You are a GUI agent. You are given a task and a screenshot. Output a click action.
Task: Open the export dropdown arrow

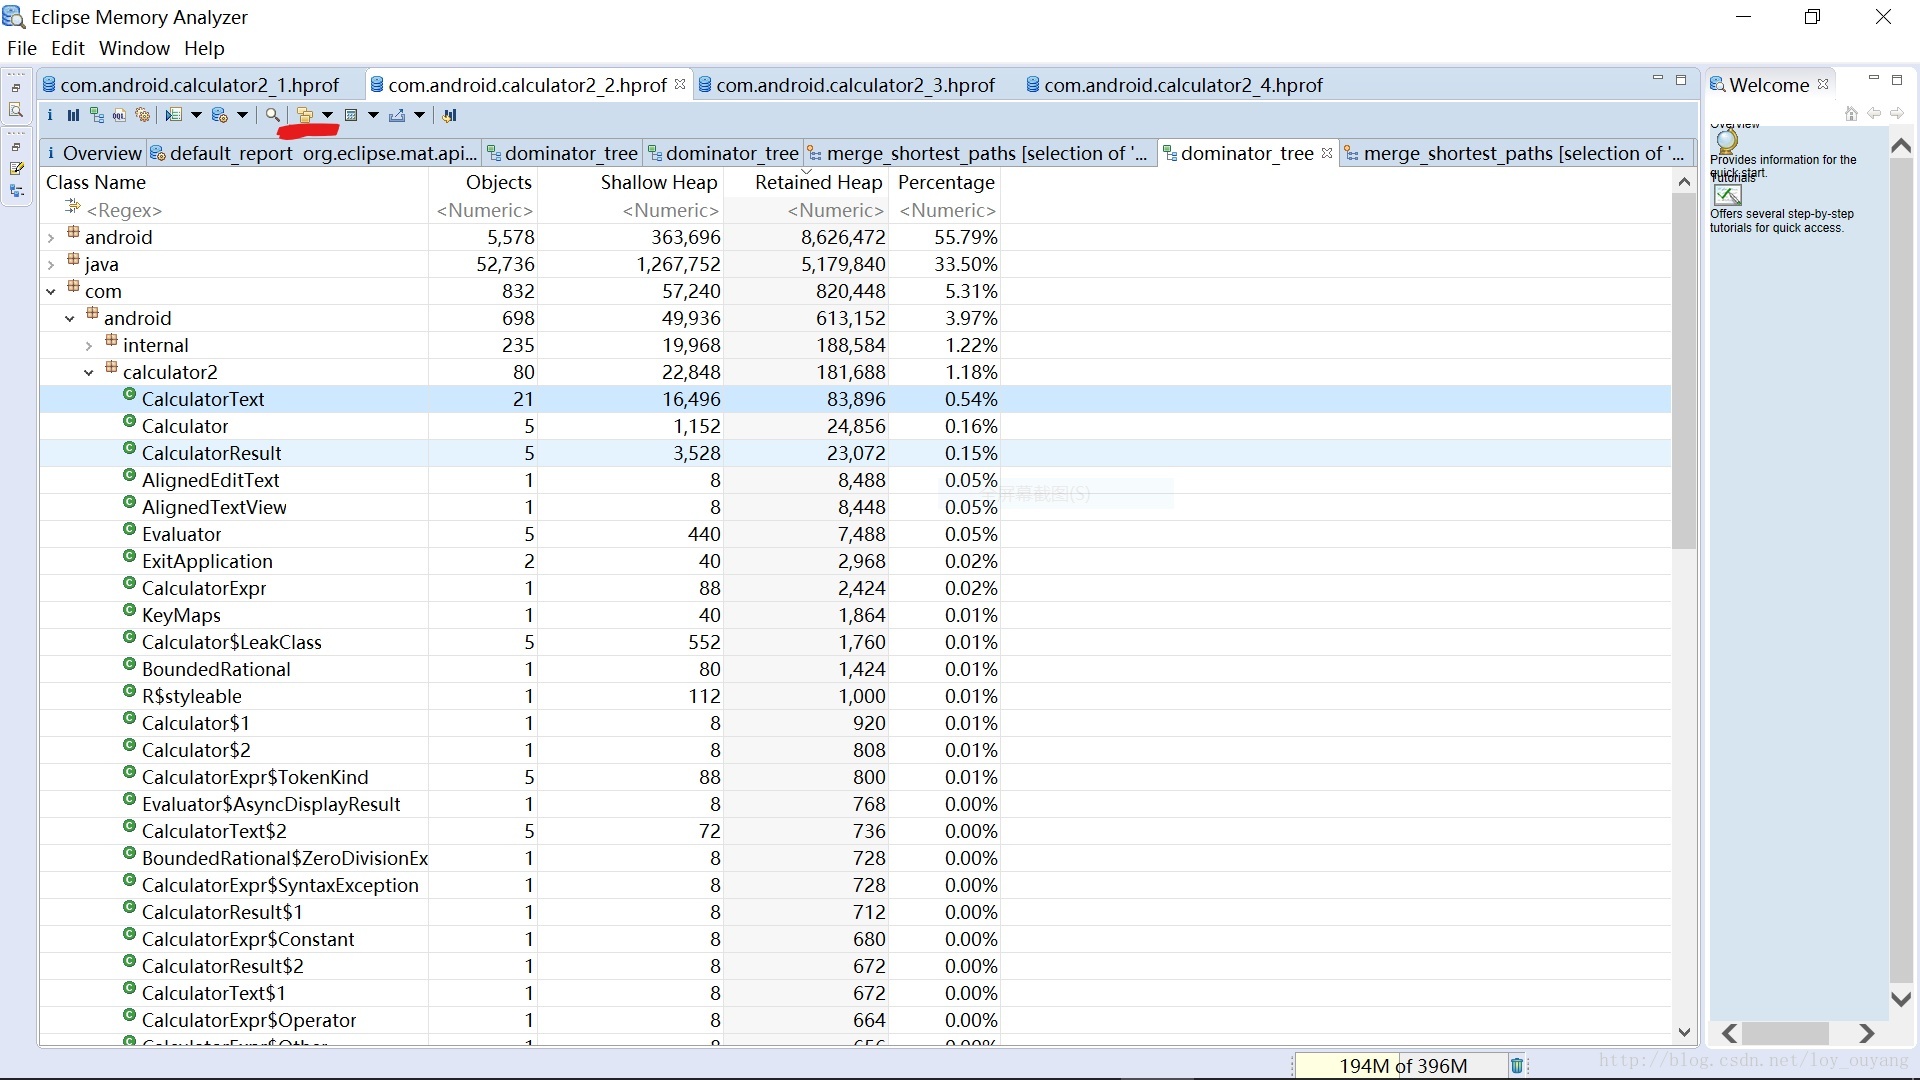[420, 116]
